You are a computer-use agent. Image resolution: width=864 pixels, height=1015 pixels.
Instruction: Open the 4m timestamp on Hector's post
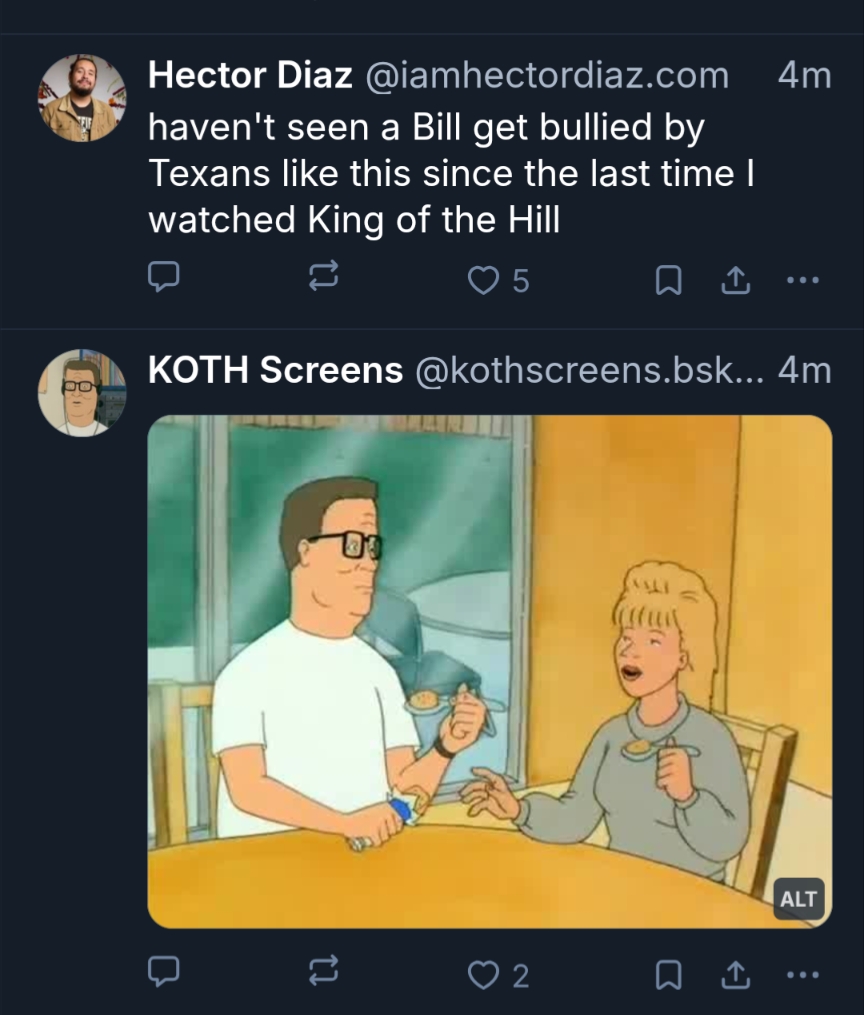pyautogui.click(x=803, y=75)
